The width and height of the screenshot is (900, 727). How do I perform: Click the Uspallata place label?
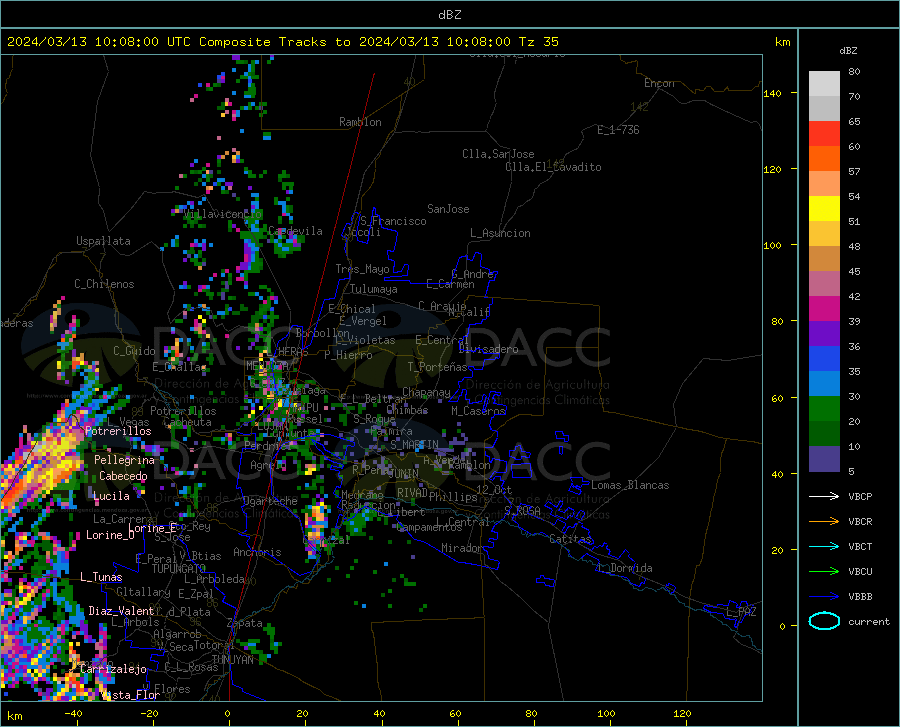103,241
